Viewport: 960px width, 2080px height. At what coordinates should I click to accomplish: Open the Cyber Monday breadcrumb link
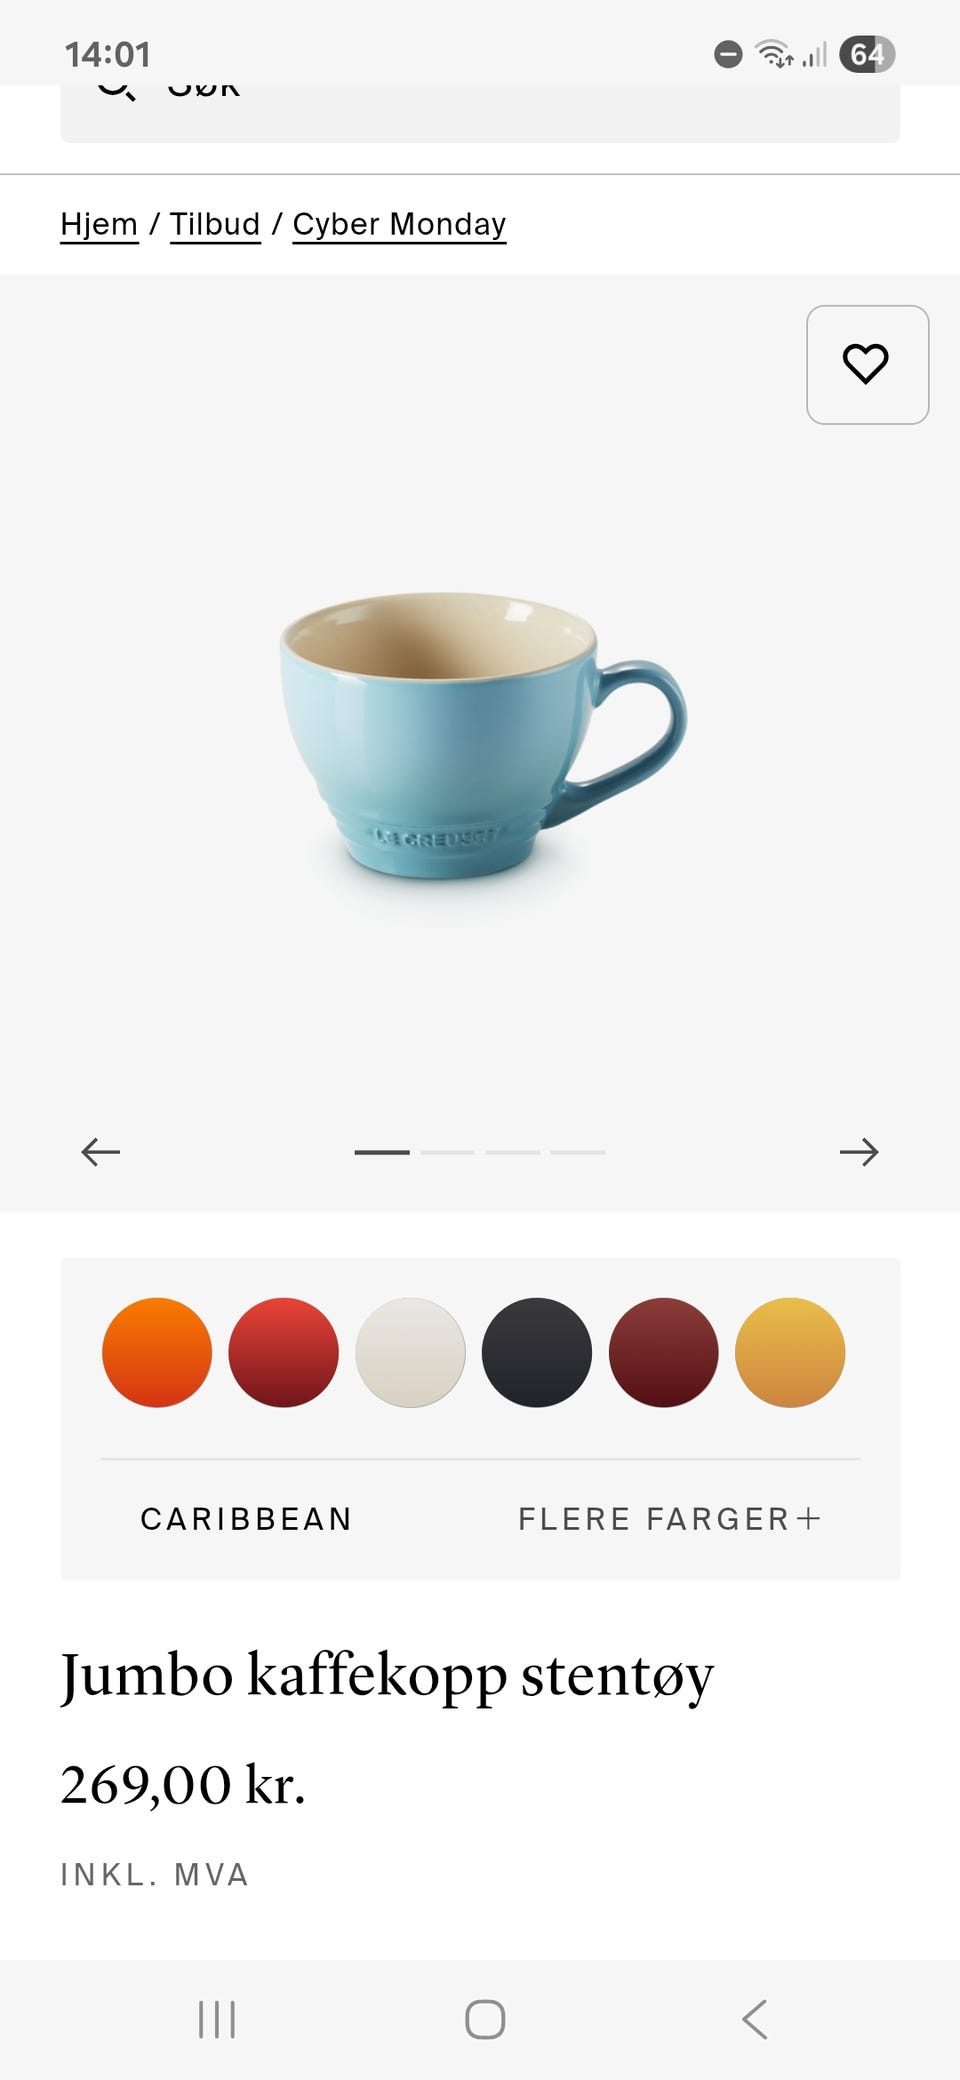pyautogui.click(x=399, y=224)
